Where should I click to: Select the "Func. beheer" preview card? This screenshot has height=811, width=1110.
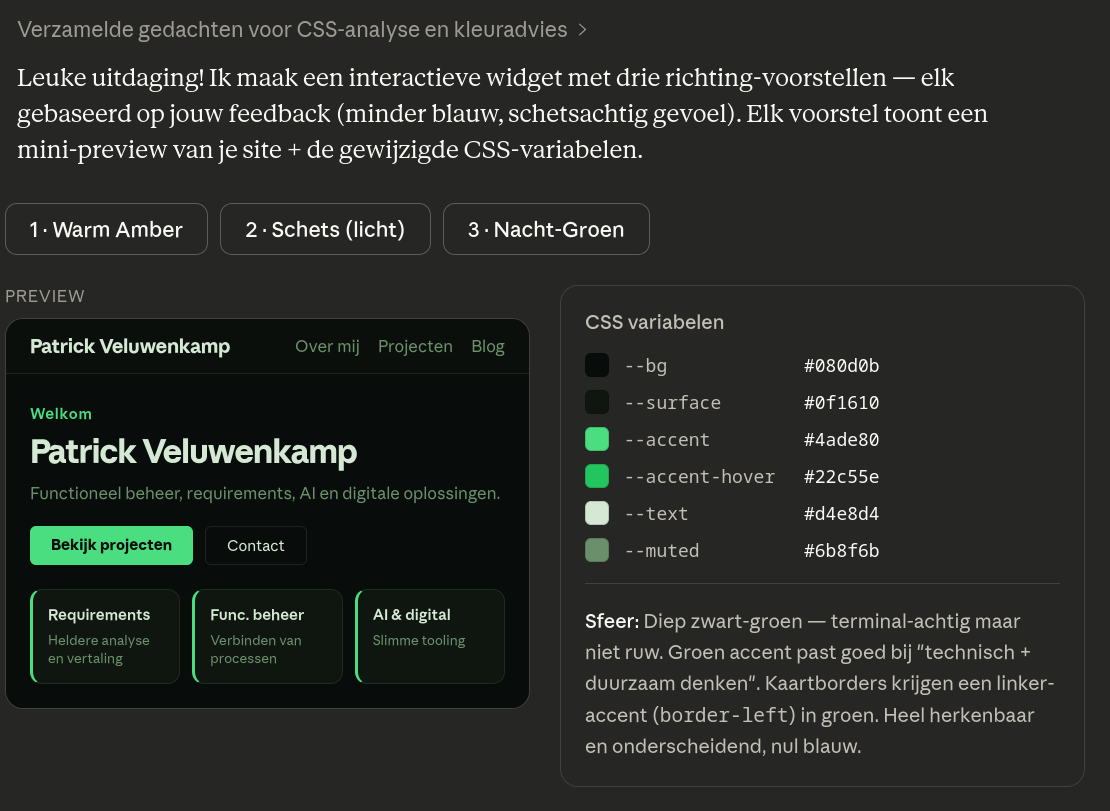(267, 636)
